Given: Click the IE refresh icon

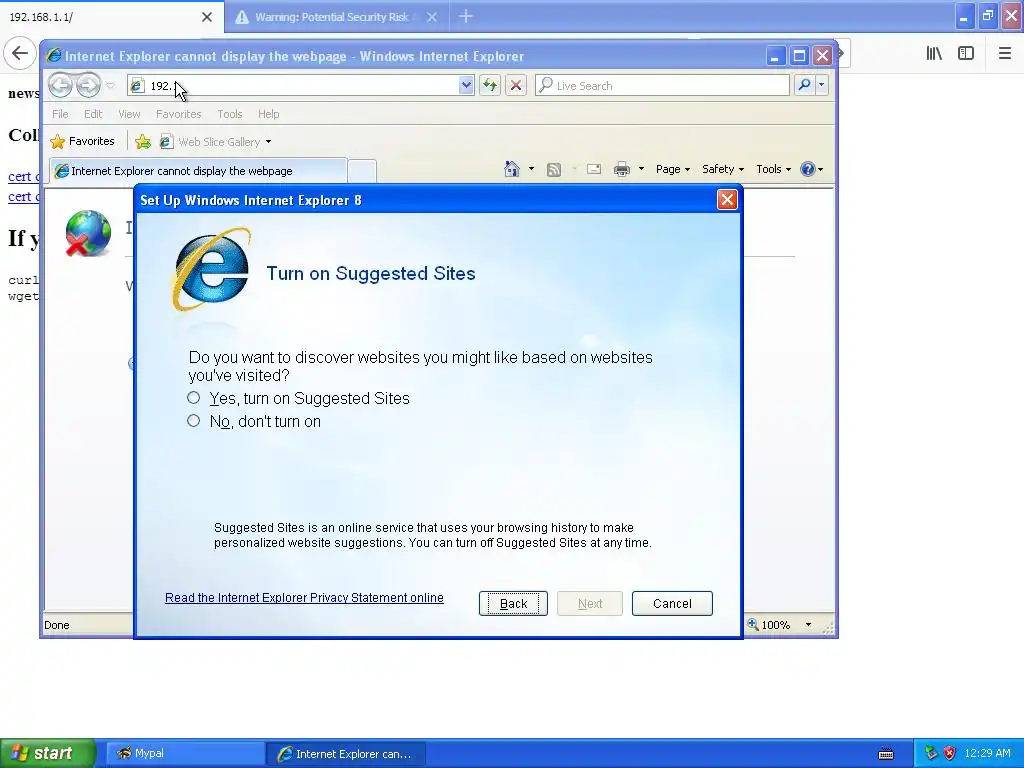Looking at the screenshot, I should [x=490, y=85].
